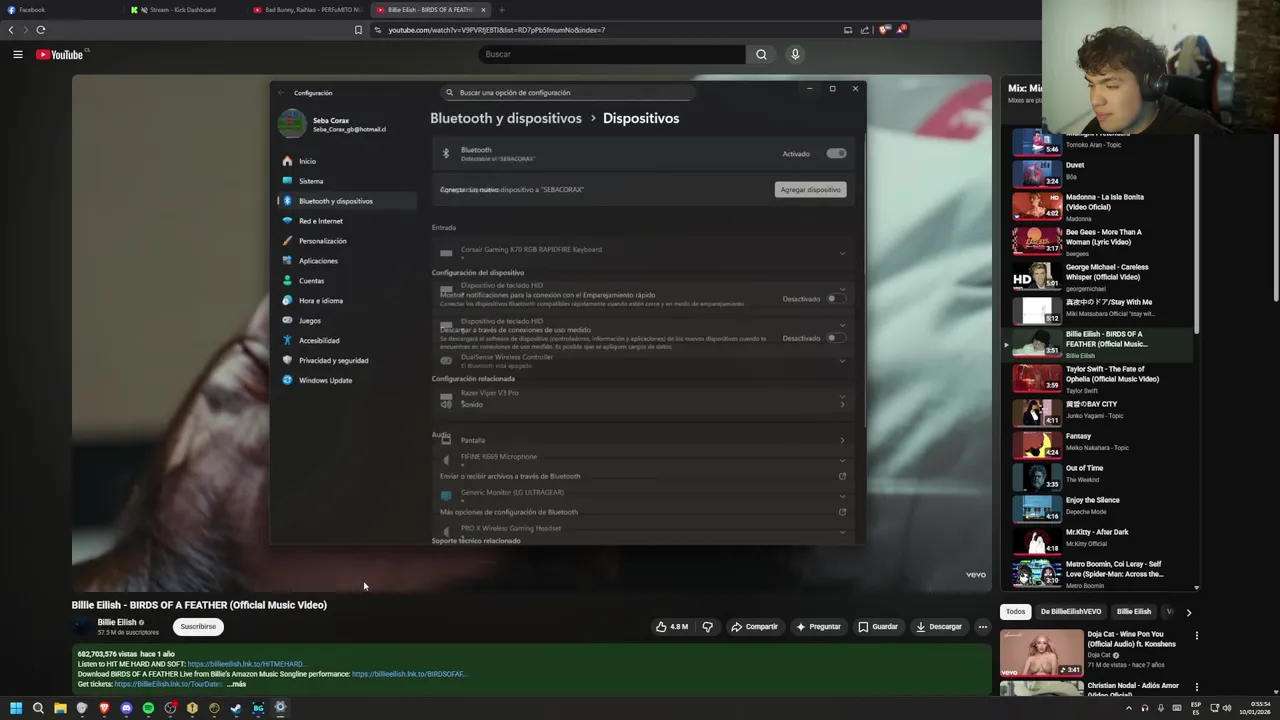Click the Guardar button below the video
This screenshot has width=1280, height=720.
pos(878,627)
